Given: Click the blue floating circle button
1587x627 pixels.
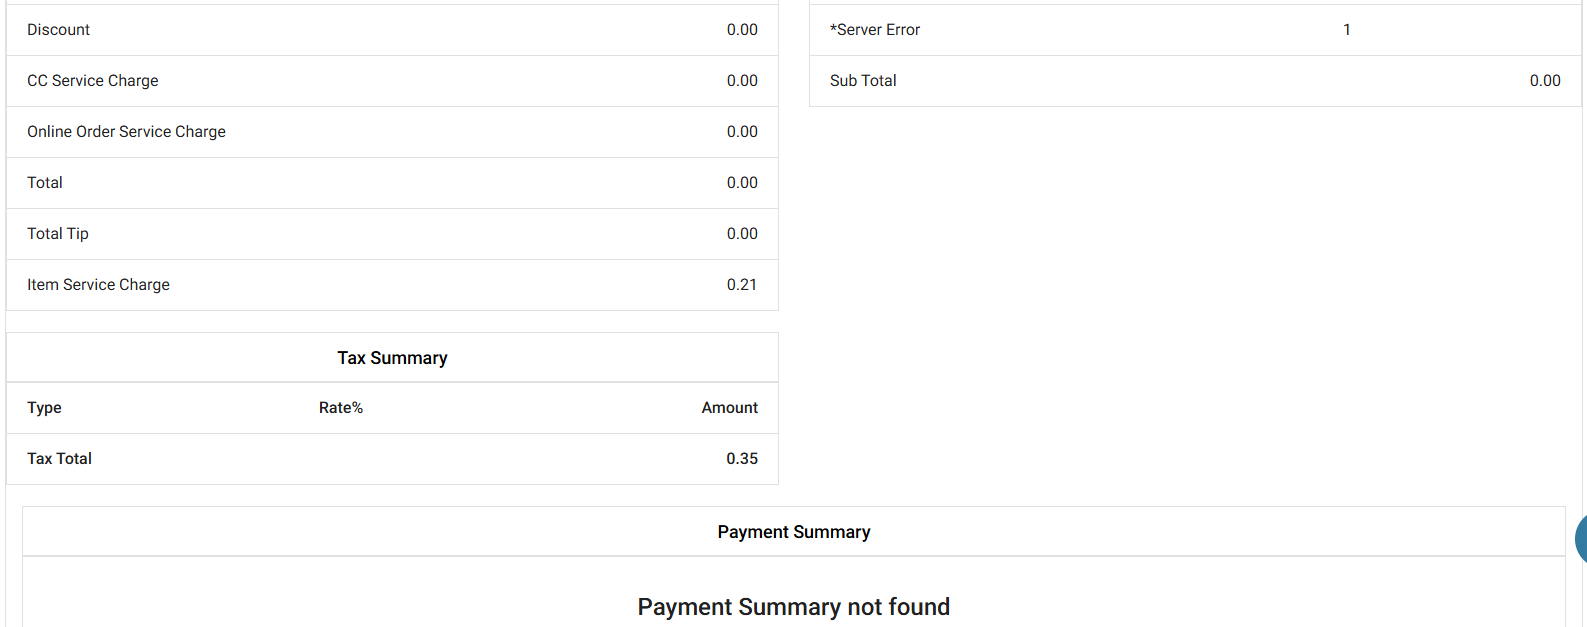Looking at the screenshot, I should pos(1581,539).
